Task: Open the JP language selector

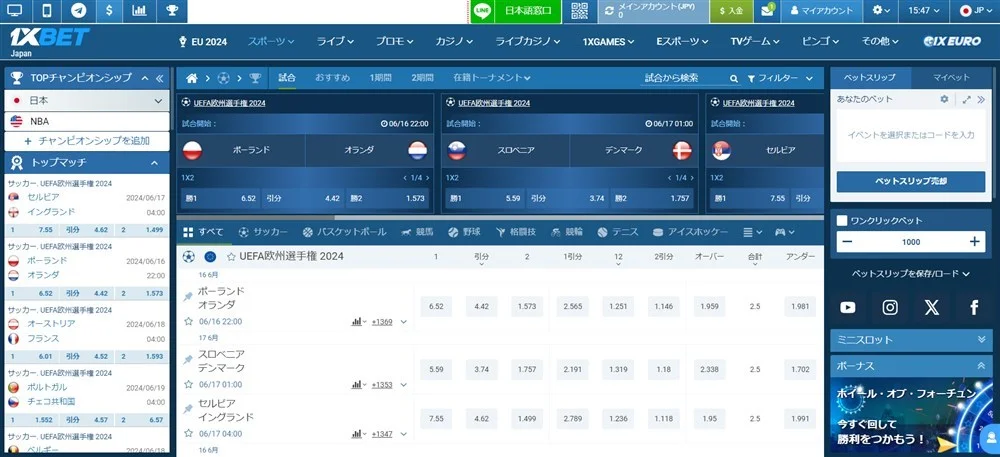Action: tap(975, 11)
